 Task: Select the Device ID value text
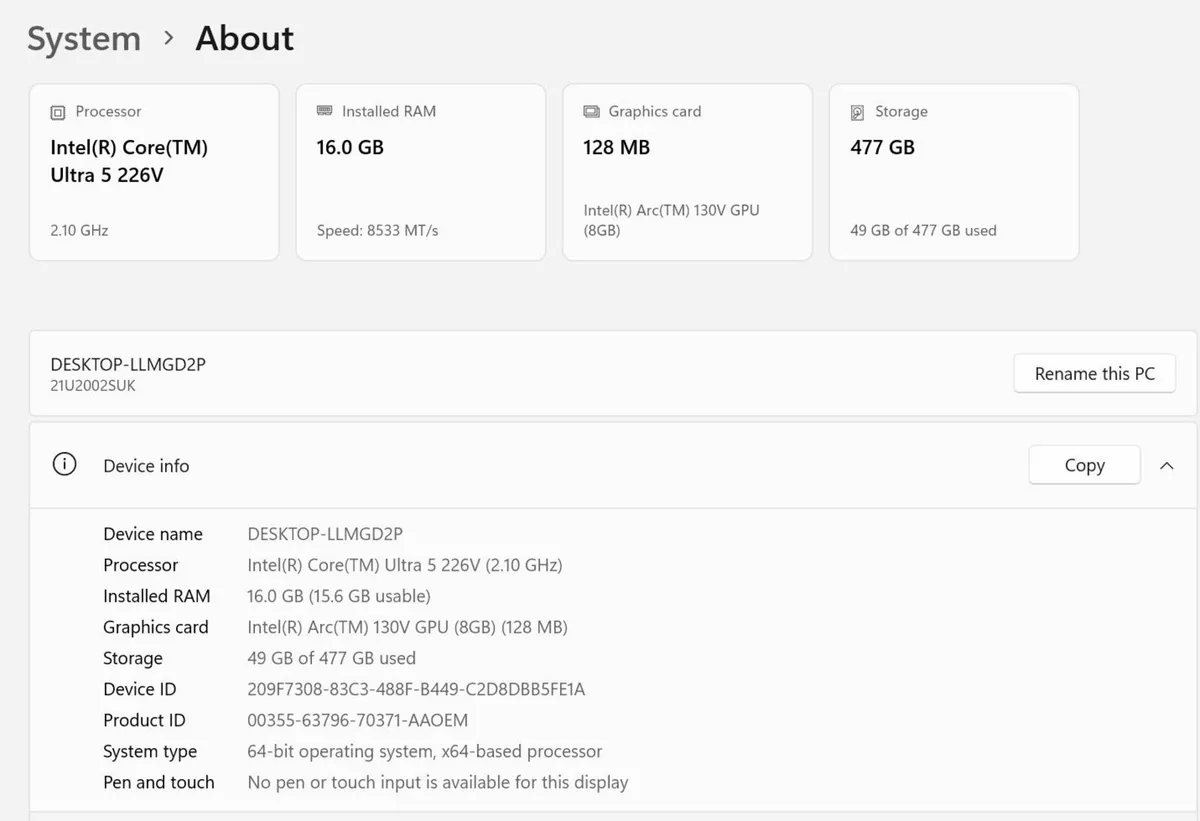point(416,689)
